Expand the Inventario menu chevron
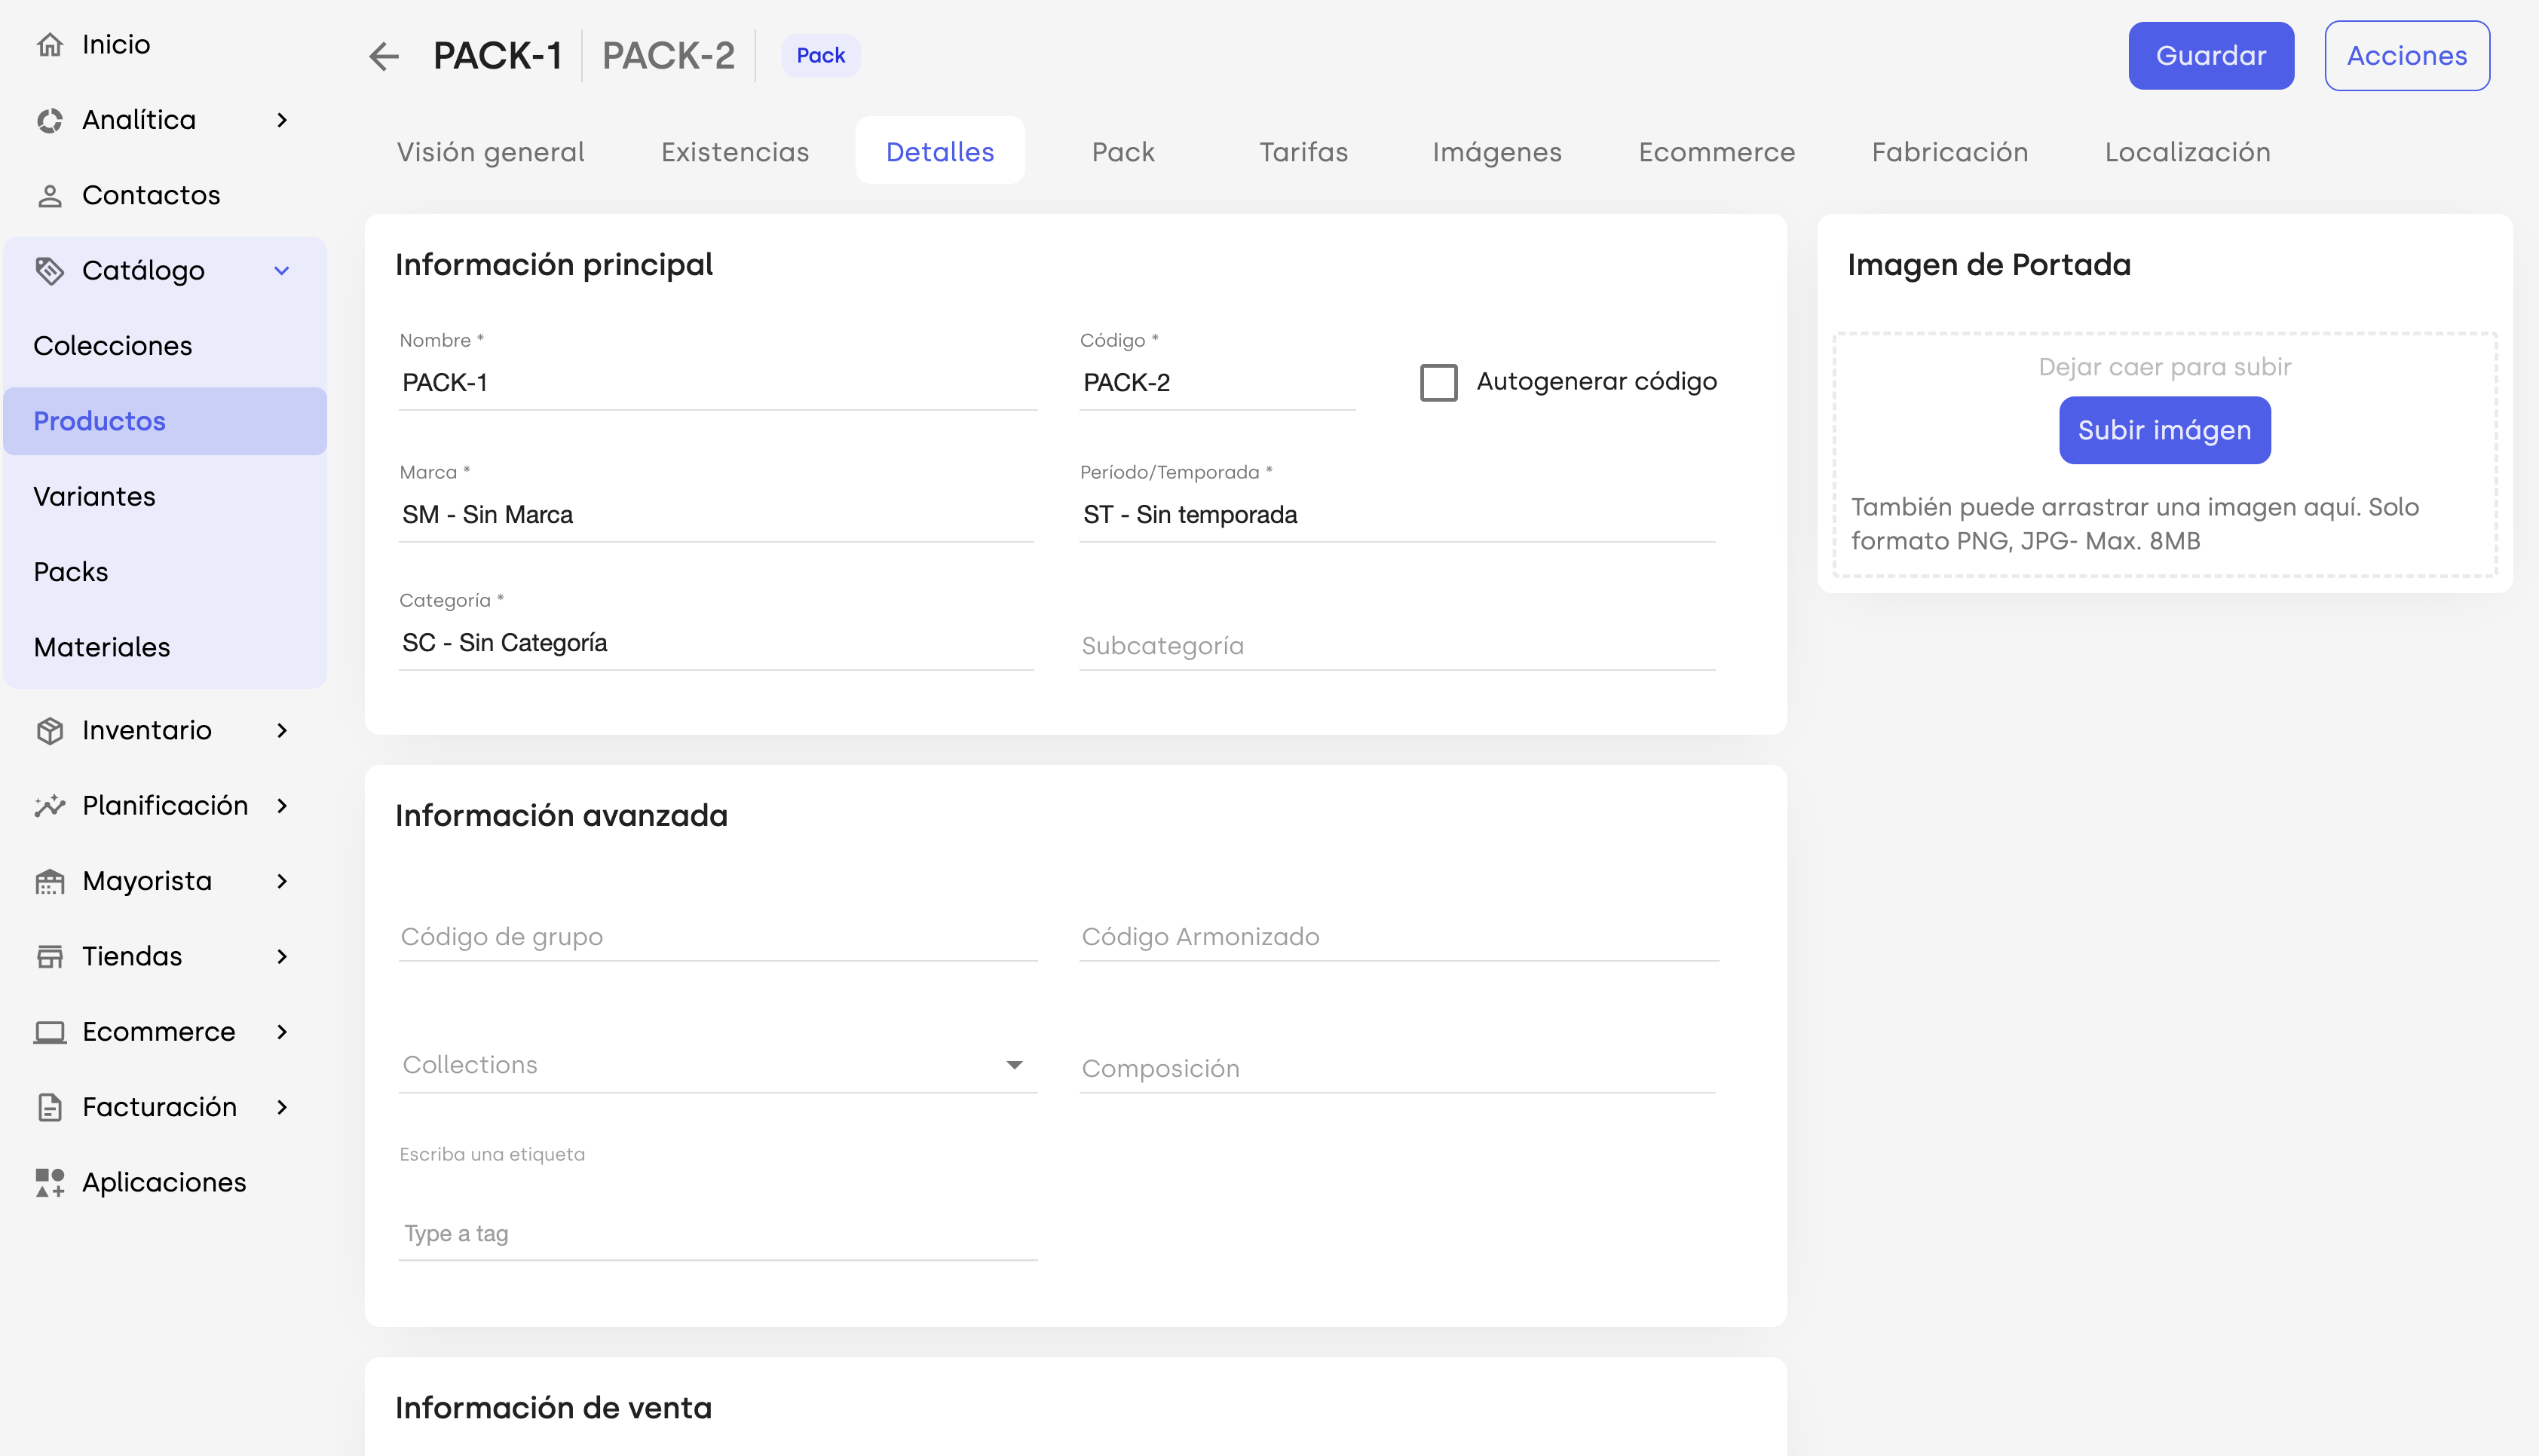The height and width of the screenshot is (1456, 2539). tap(282, 731)
